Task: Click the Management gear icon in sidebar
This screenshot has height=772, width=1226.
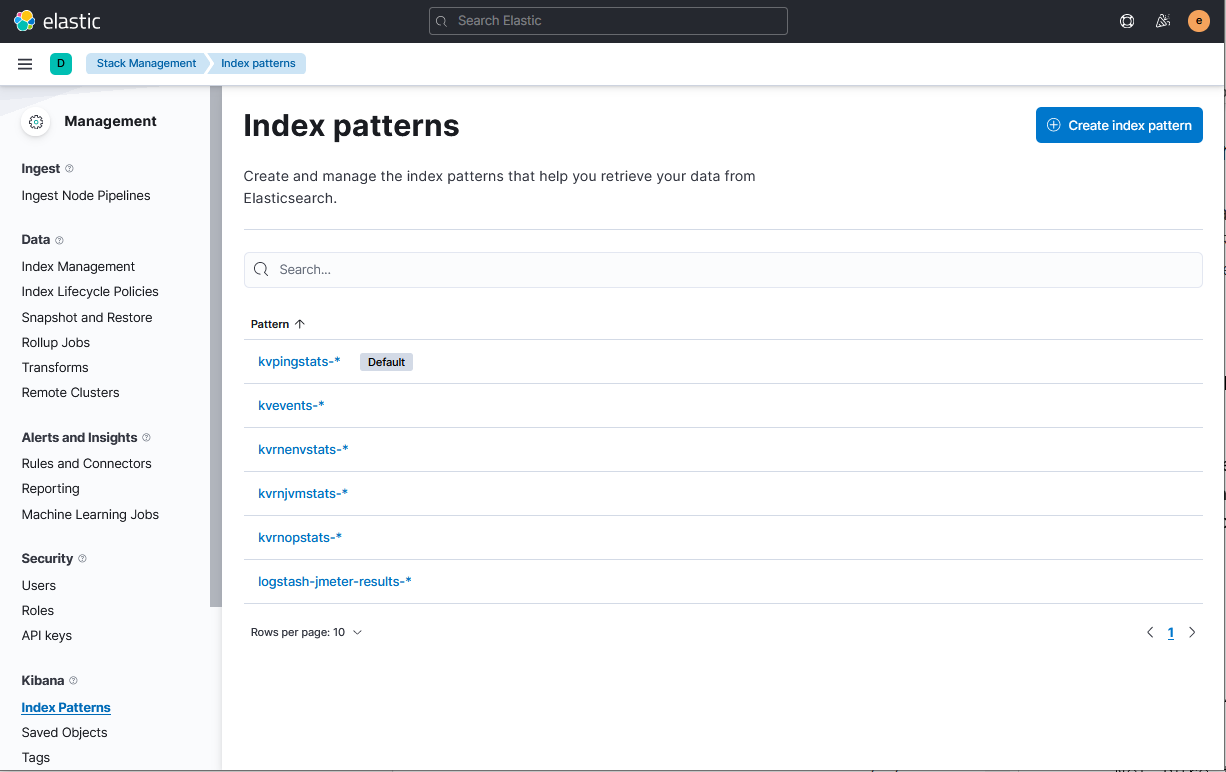Action: (35, 121)
